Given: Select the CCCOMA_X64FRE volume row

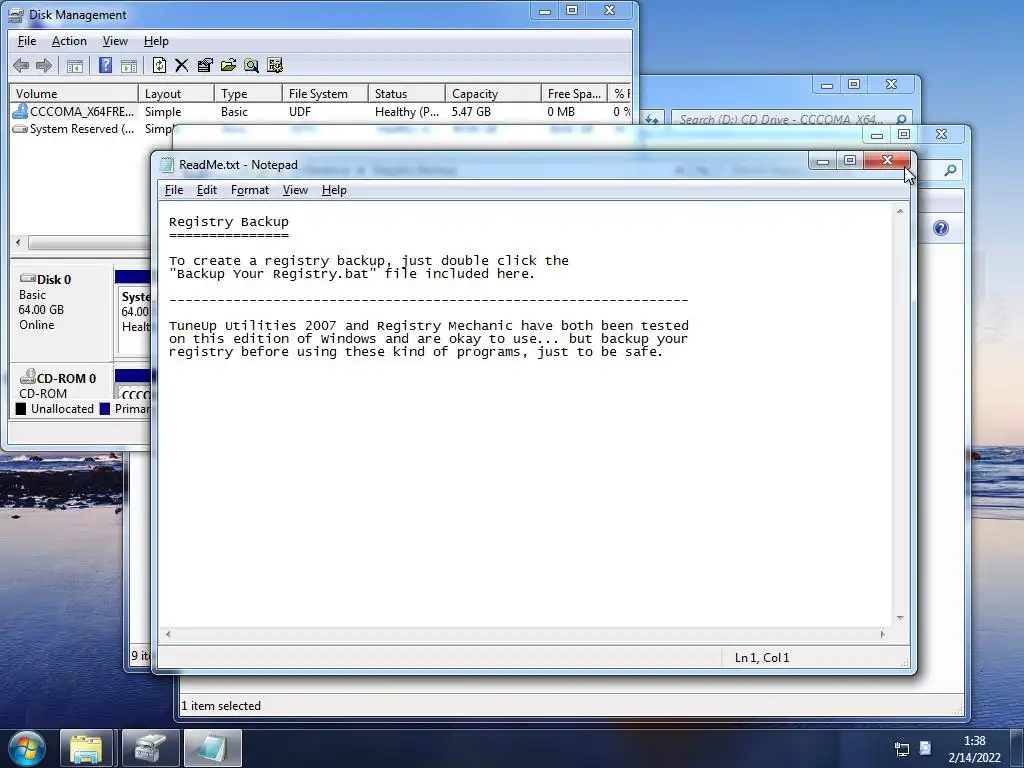Looking at the screenshot, I should coord(320,112).
